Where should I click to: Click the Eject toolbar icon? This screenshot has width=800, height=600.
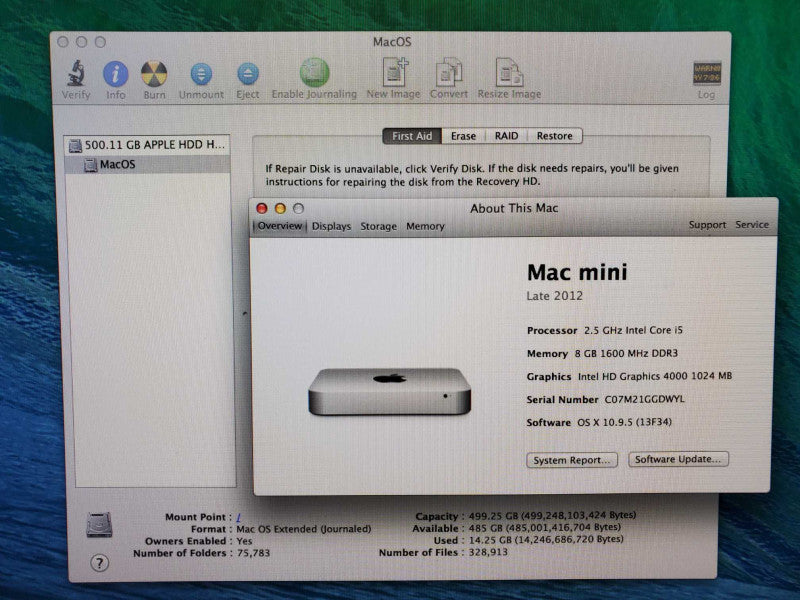pos(248,74)
